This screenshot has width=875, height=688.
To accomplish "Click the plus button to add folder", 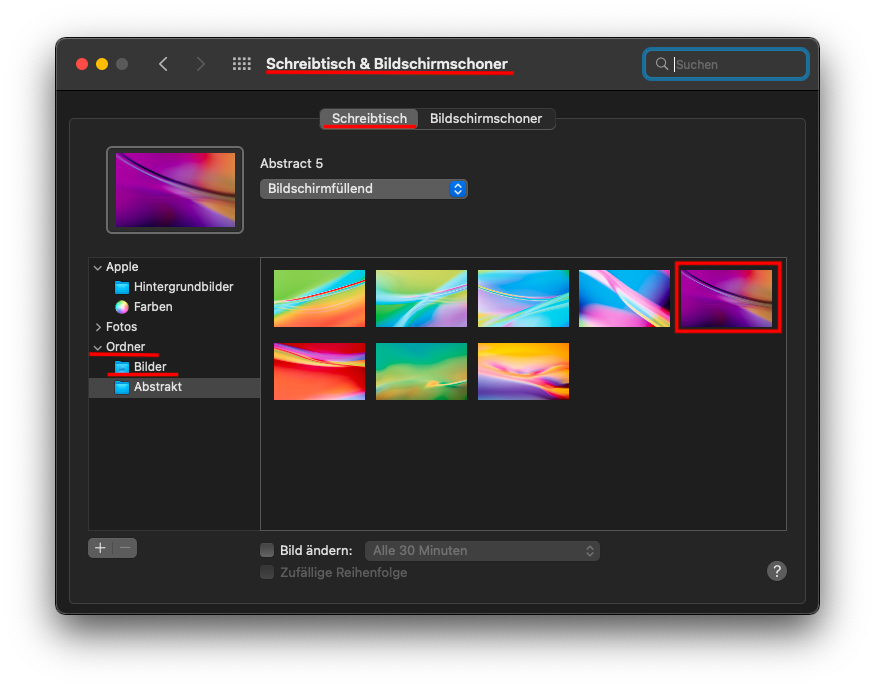I will coord(100,548).
